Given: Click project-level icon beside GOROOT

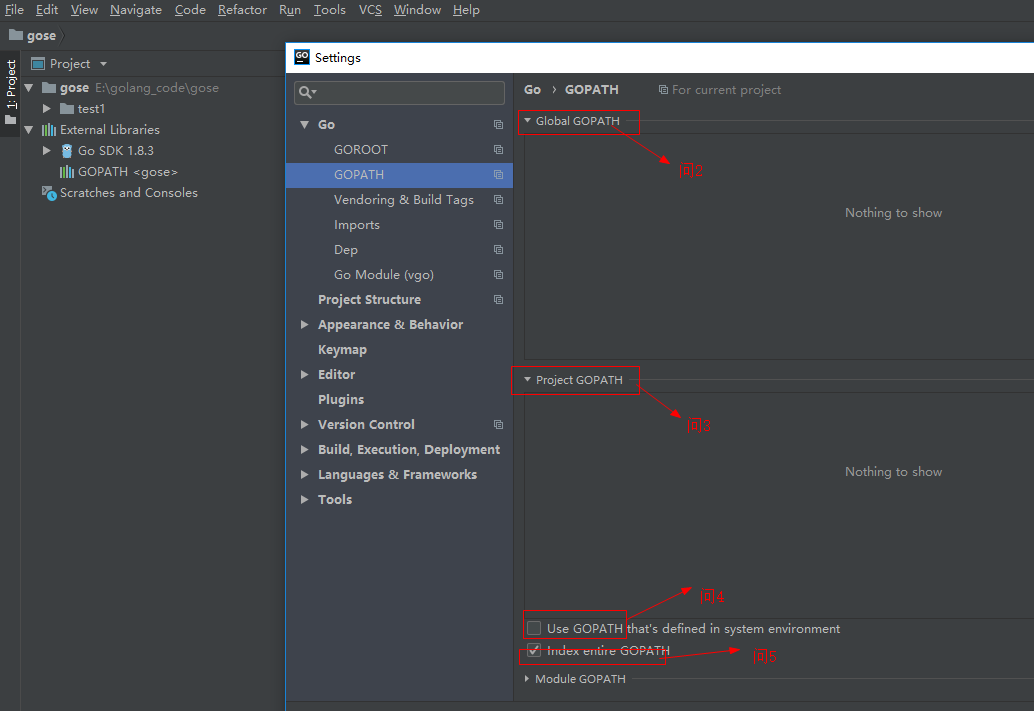Looking at the screenshot, I should (x=499, y=150).
